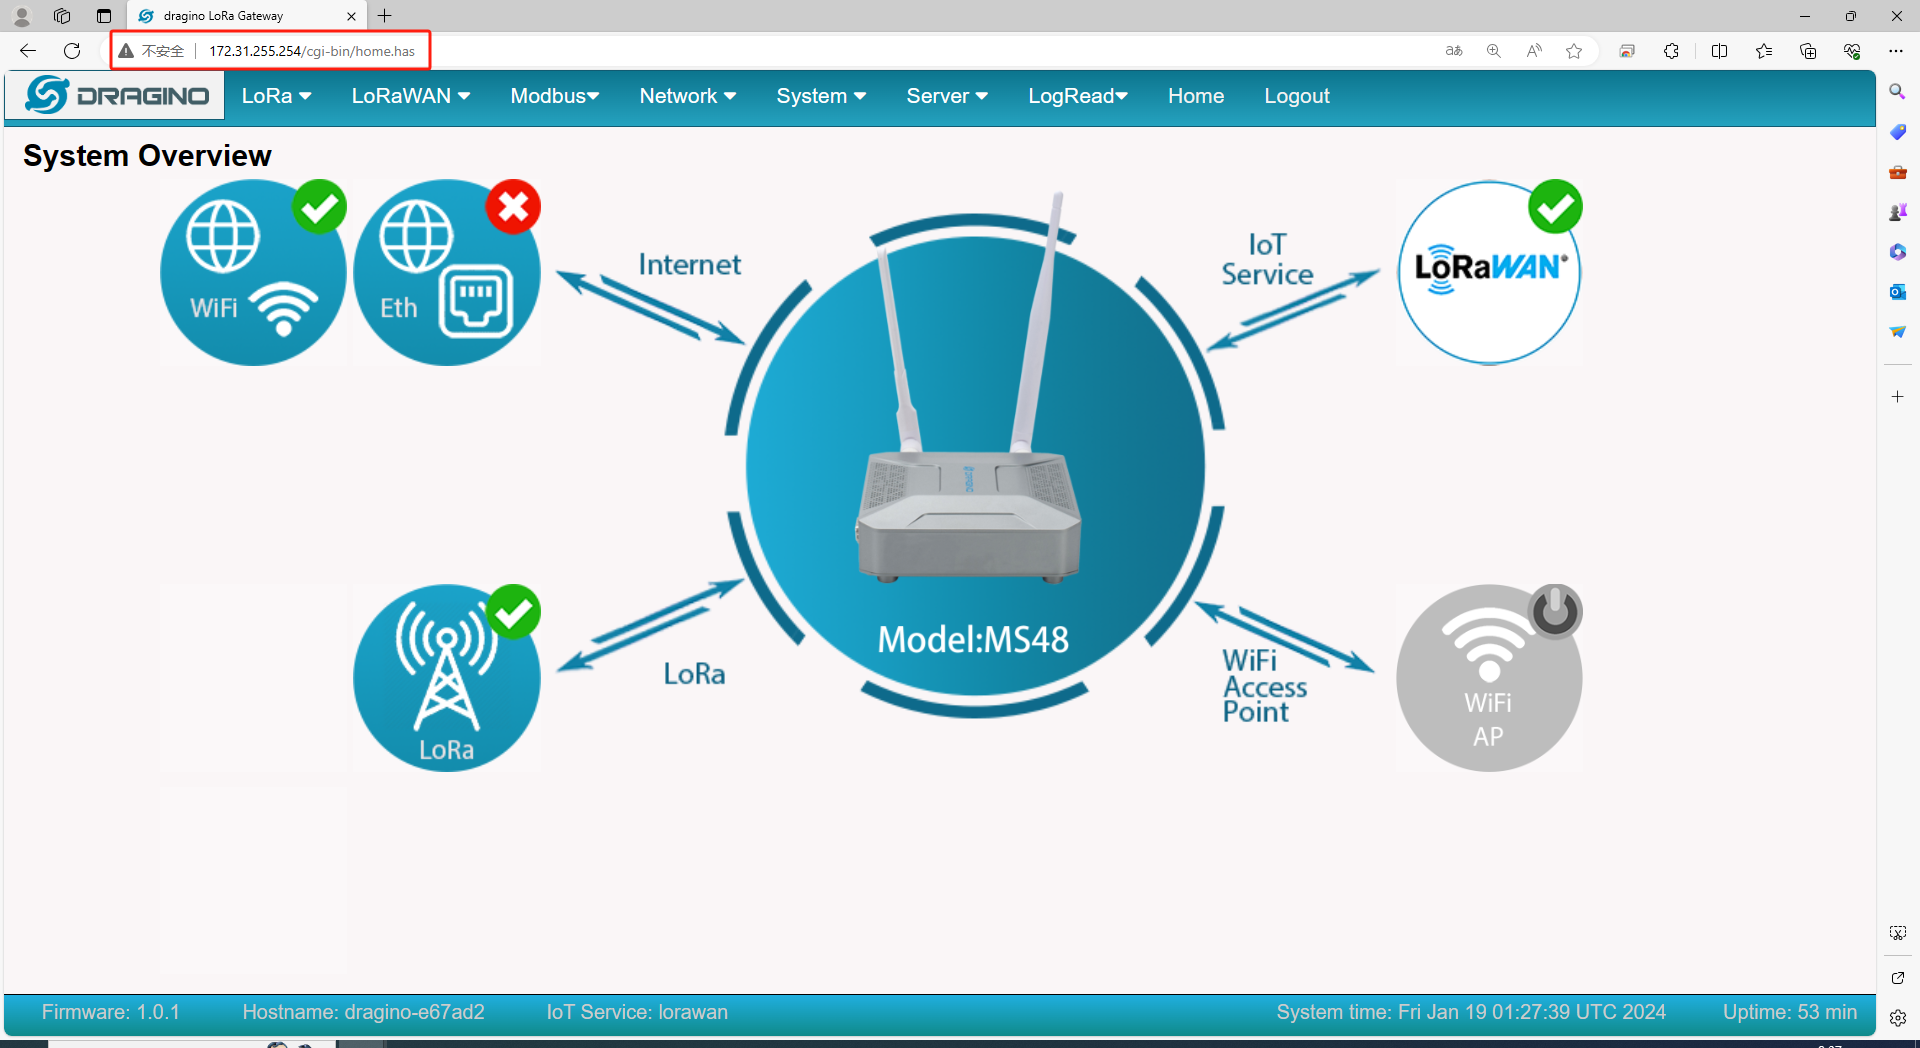Image resolution: width=1920 pixels, height=1048 pixels.
Task: Expand the Network dropdown menu
Action: 688,96
